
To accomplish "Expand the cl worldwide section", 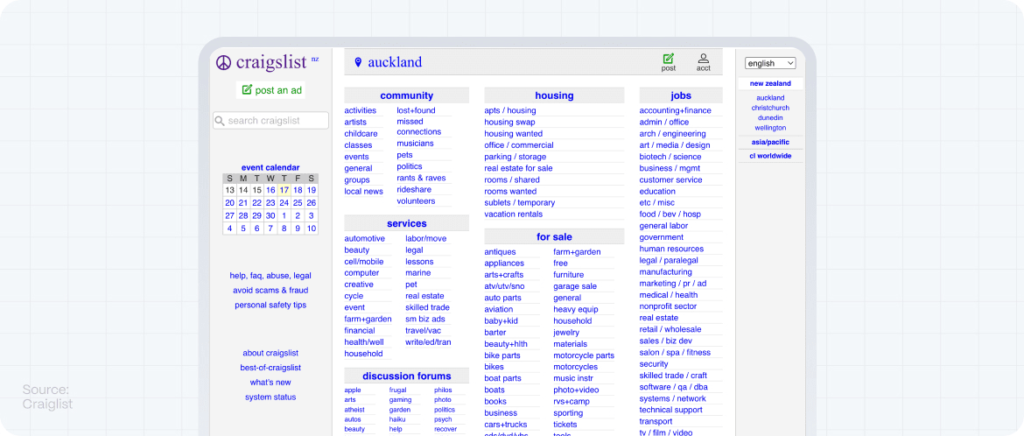I will pyautogui.click(x=770, y=156).
